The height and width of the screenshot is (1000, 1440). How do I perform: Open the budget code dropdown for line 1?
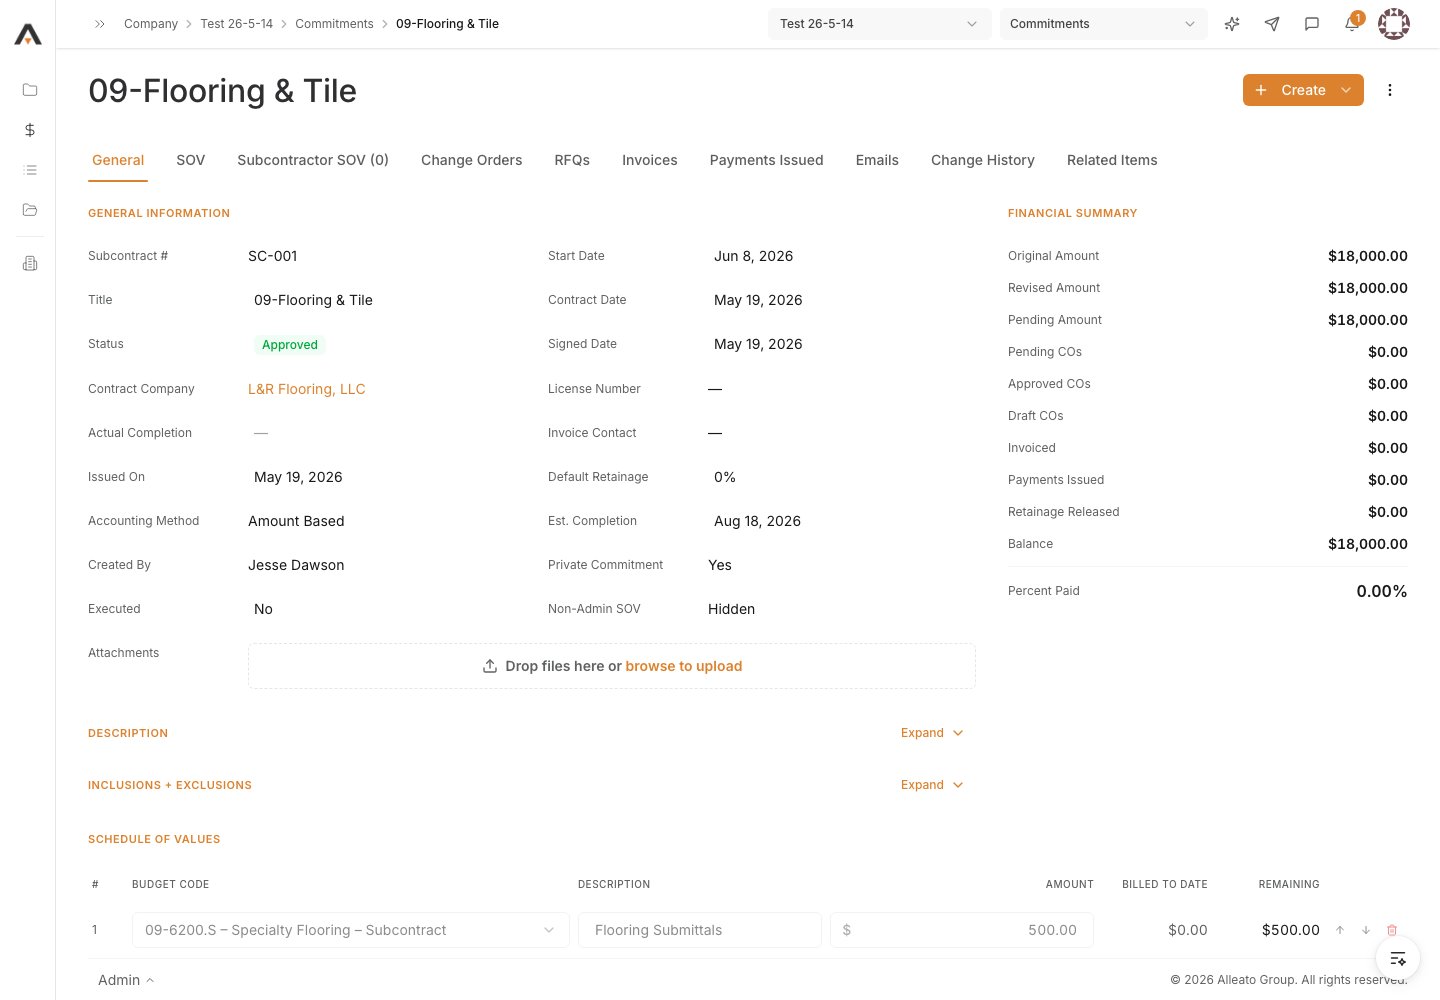pyautogui.click(x=351, y=930)
